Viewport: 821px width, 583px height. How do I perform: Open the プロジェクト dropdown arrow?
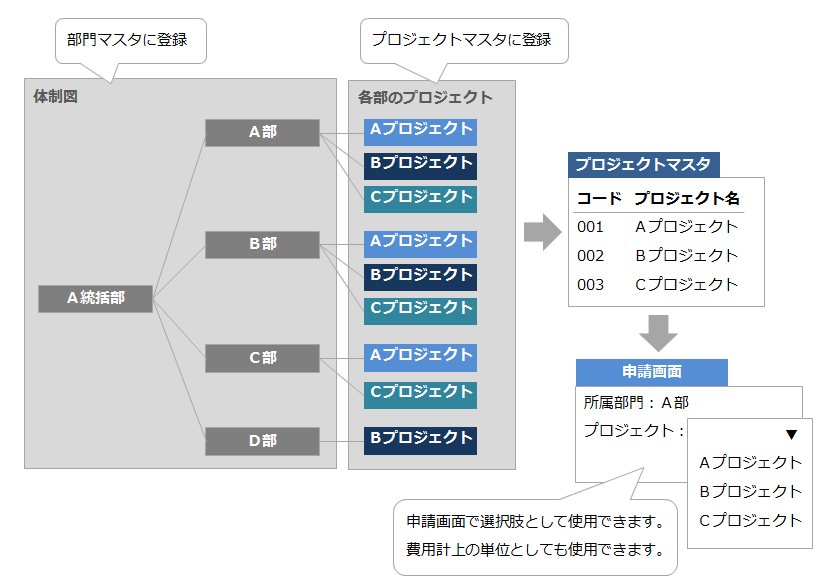pyautogui.click(x=791, y=435)
